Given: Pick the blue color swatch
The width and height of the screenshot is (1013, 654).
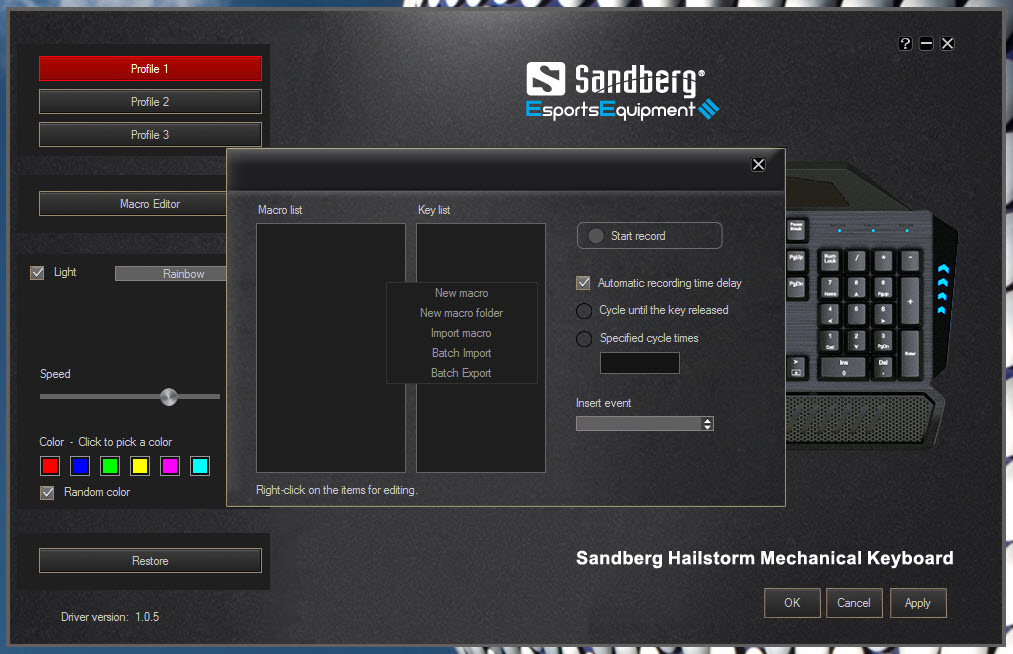Looking at the screenshot, I should [80, 465].
